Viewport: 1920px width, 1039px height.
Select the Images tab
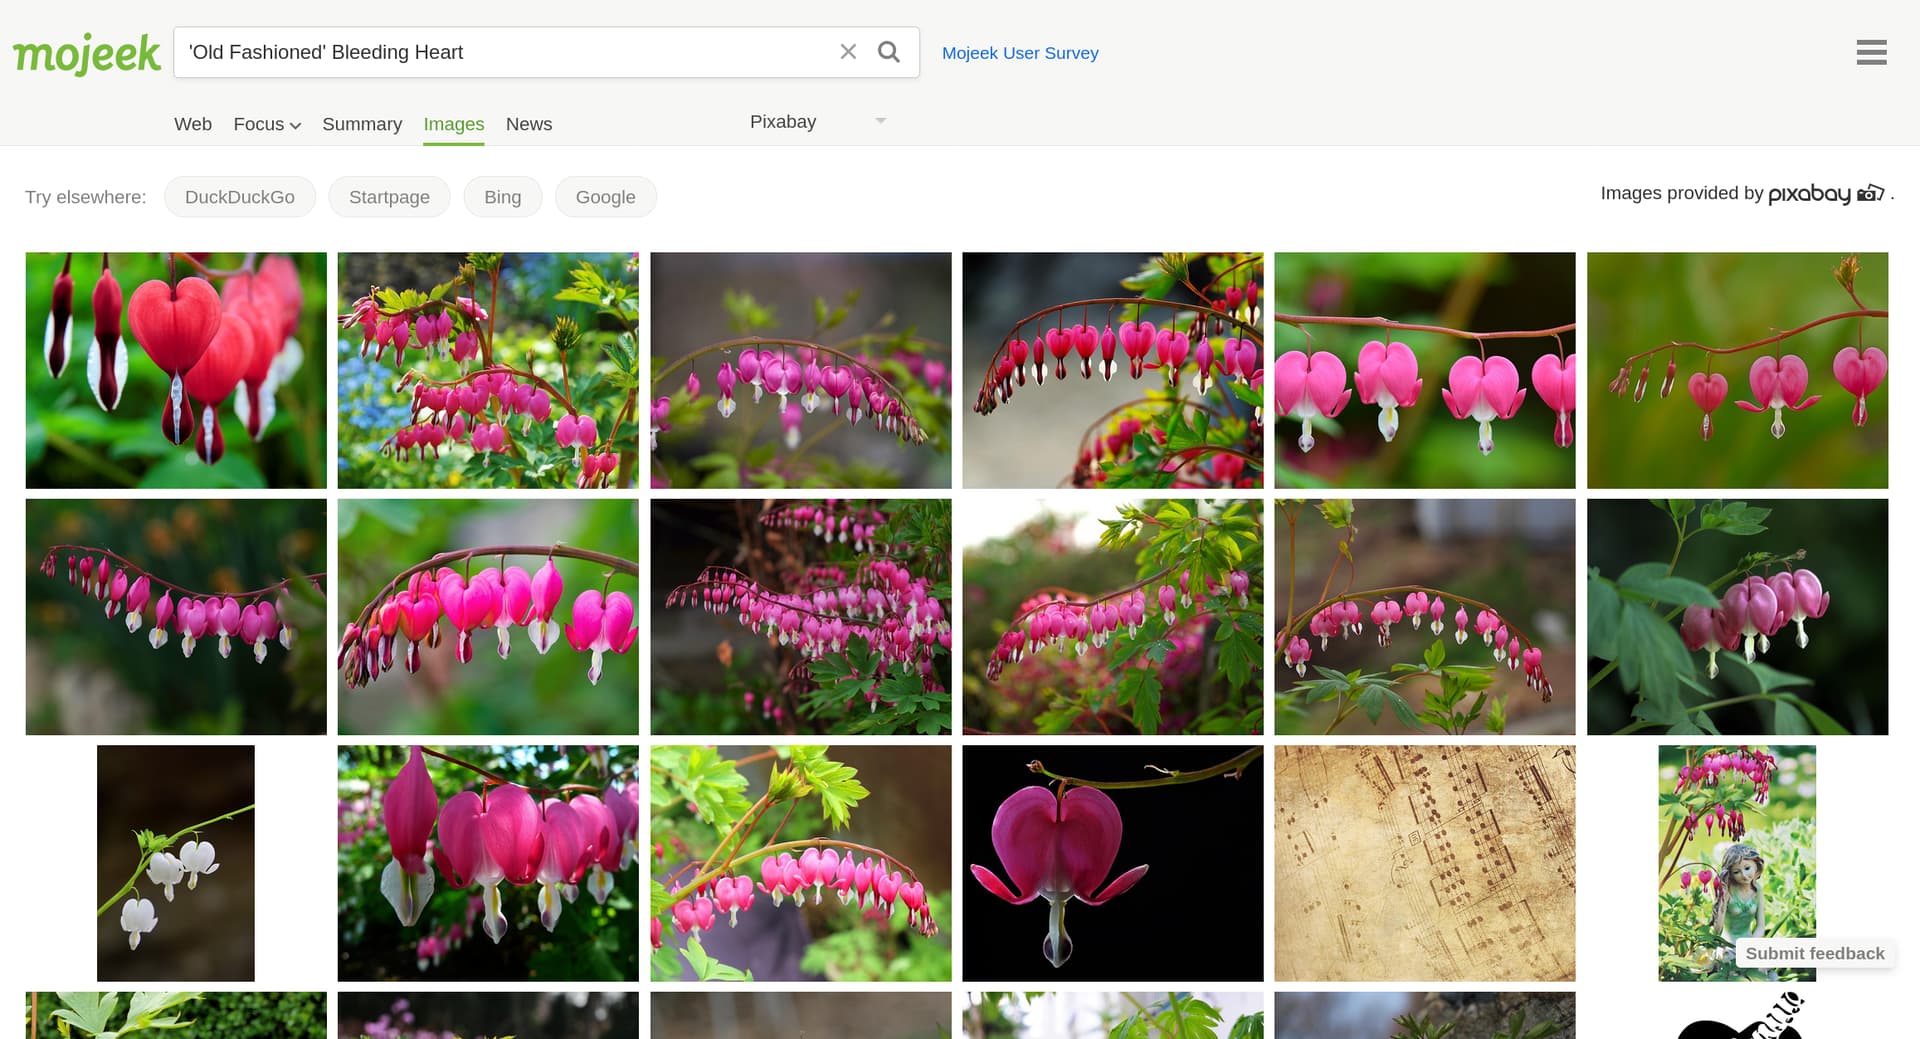click(x=454, y=124)
